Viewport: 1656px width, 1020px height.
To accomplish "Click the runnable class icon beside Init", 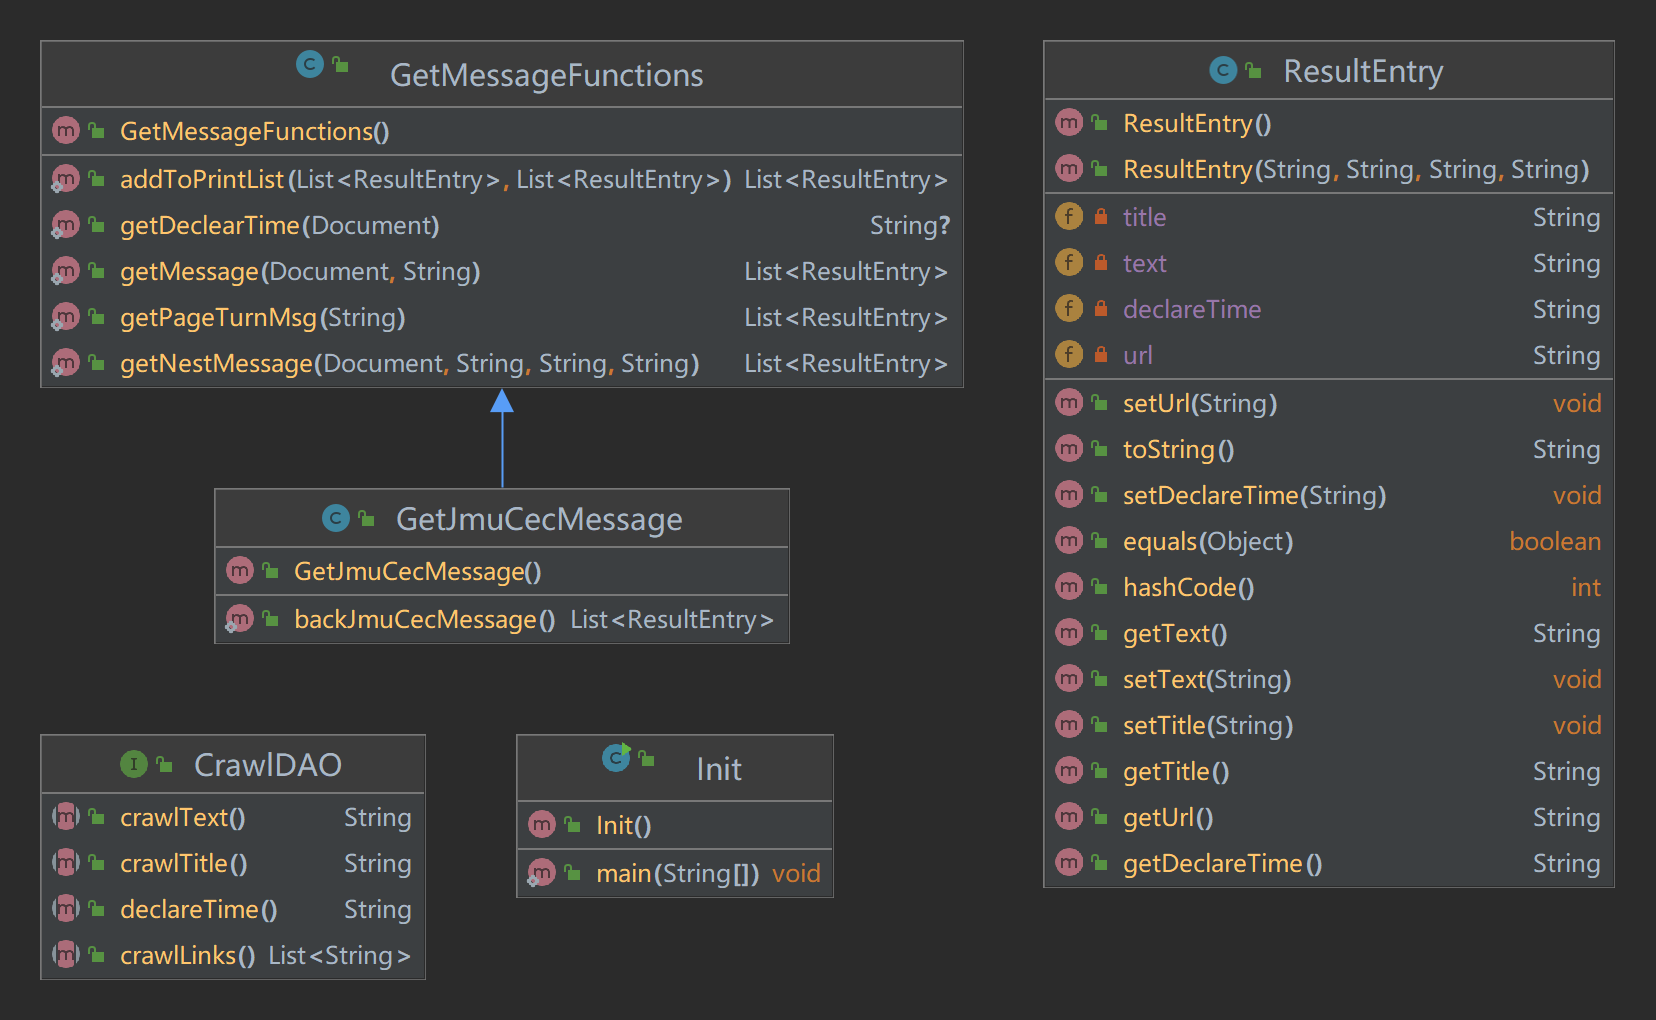I will pyautogui.click(x=616, y=758).
